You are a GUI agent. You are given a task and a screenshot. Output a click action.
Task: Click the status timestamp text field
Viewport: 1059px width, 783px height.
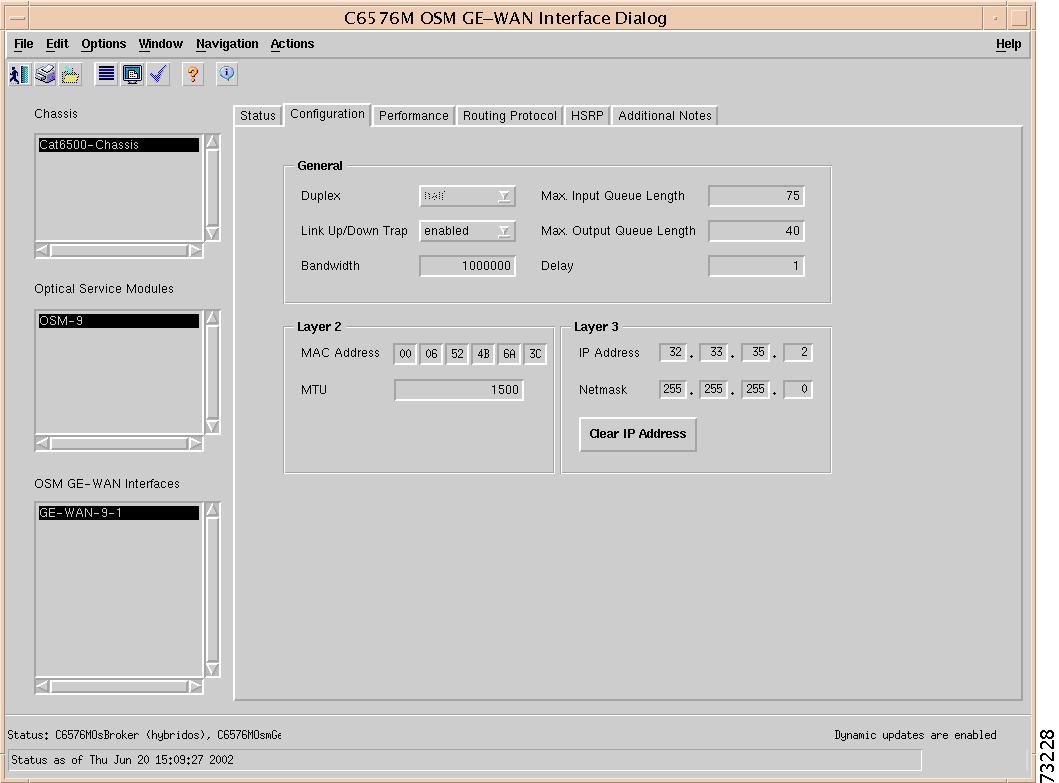pyautogui.click(x=465, y=759)
